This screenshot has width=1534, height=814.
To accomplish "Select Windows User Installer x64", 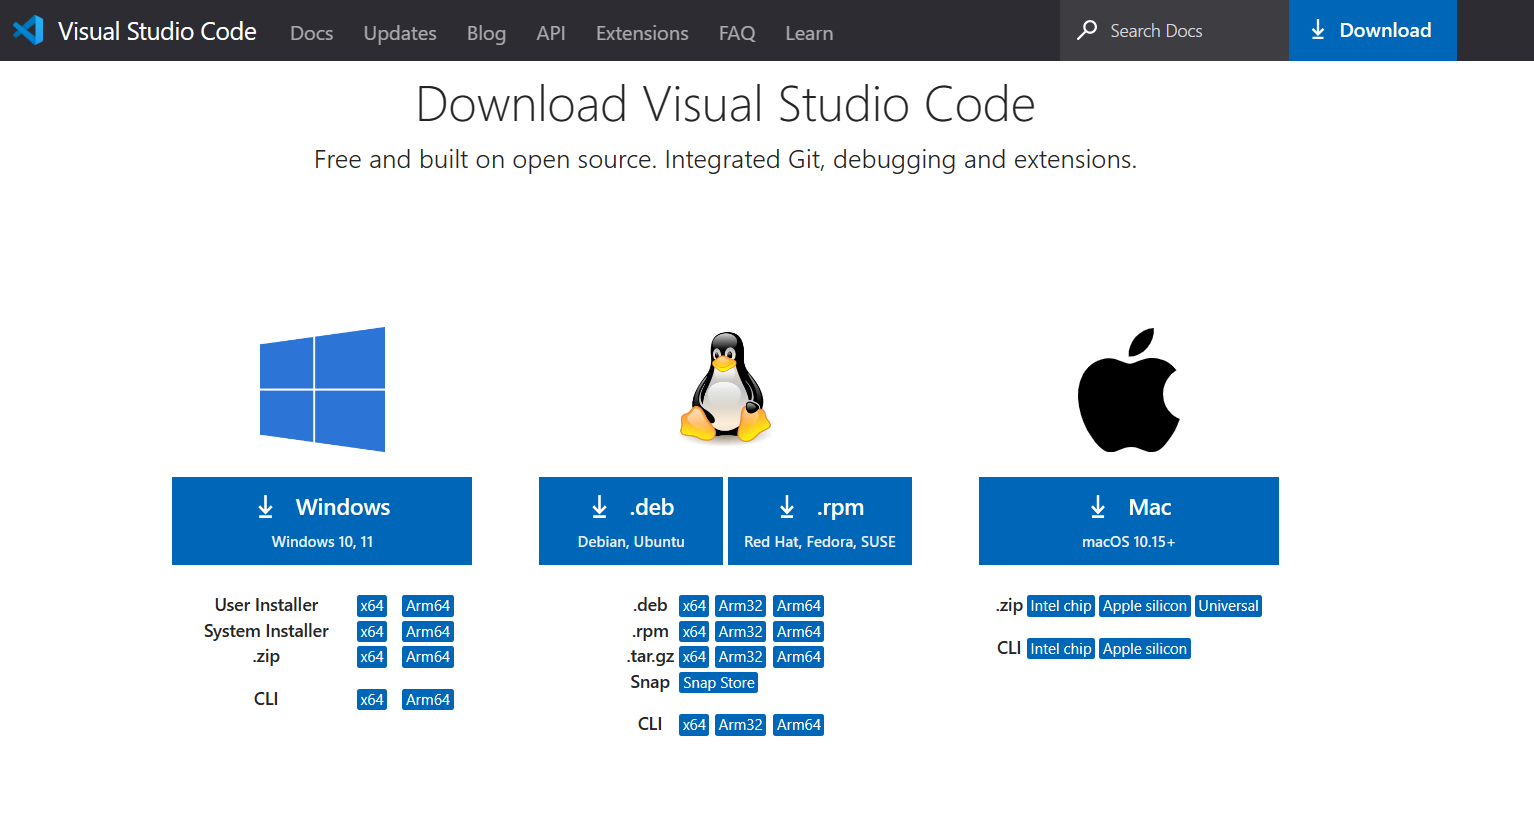I will coord(372,606).
